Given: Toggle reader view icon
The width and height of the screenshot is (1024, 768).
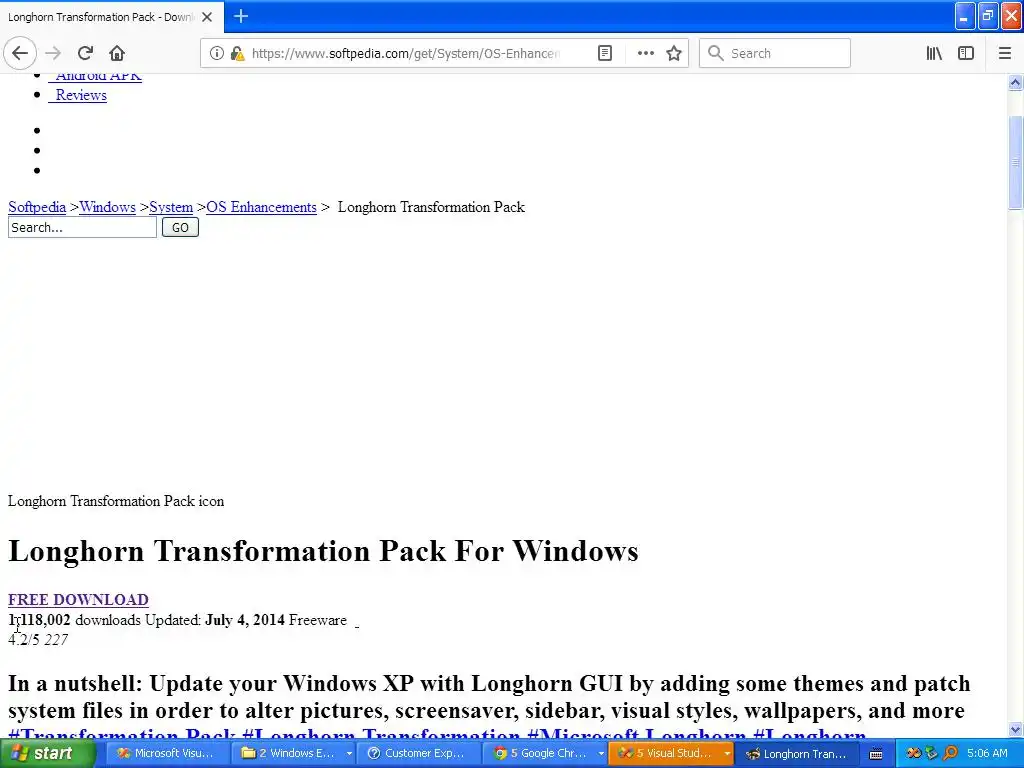Looking at the screenshot, I should [605, 54].
